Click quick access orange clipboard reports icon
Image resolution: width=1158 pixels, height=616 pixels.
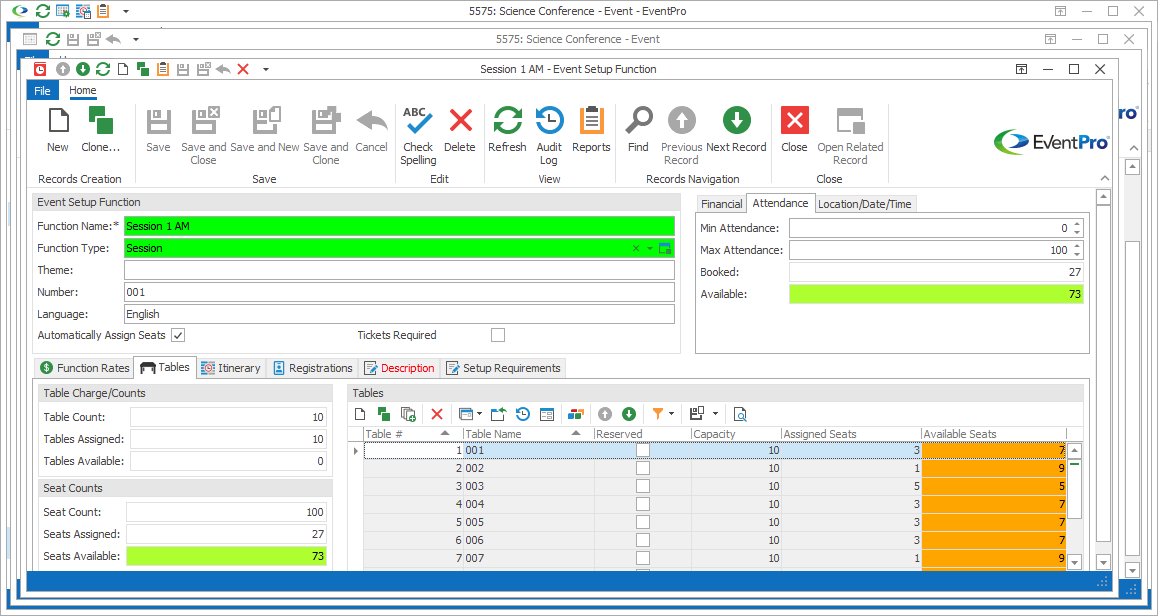pos(163,69)
